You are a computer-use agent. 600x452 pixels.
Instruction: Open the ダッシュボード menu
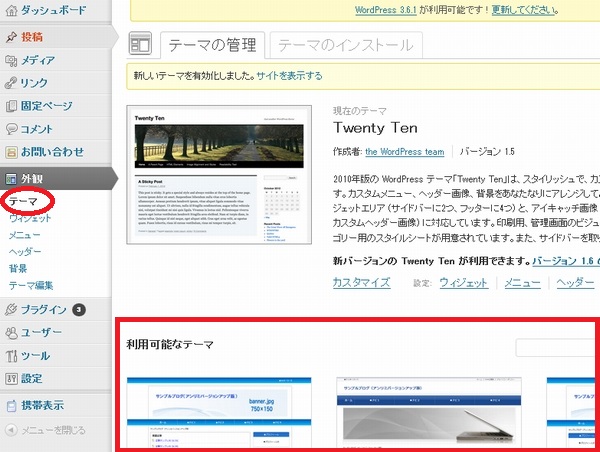[54, 10]
